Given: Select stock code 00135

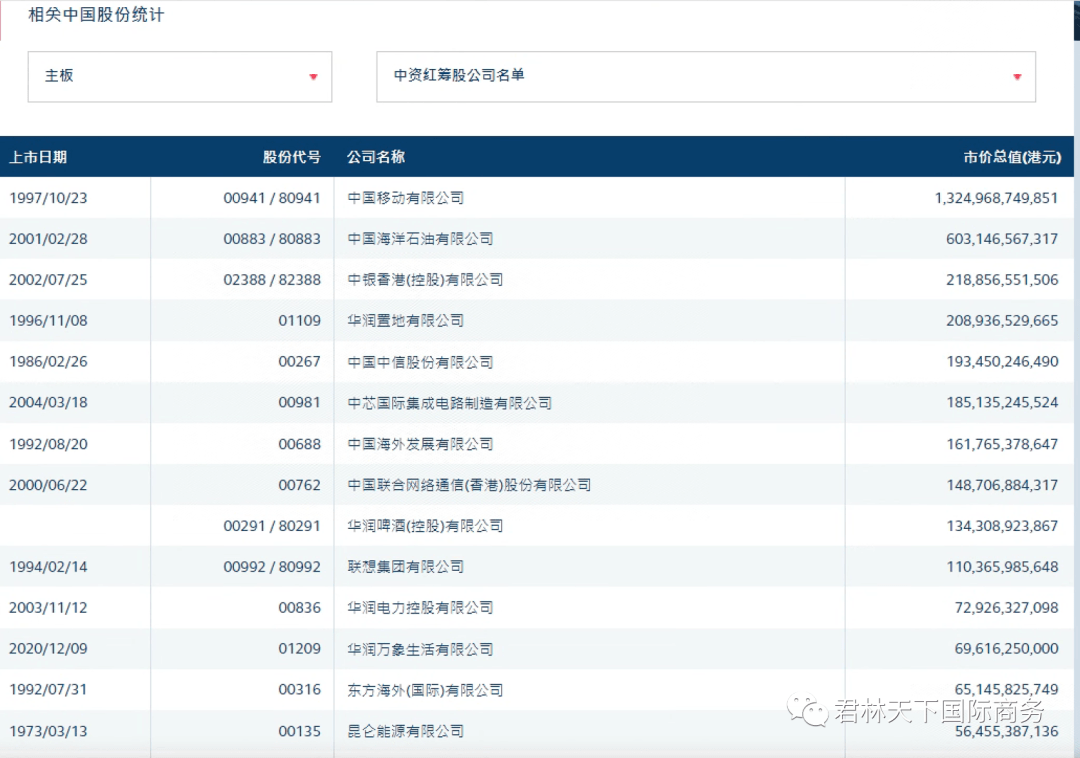Looking at the screenshot, I should pyautogui.click(x=300, y=731).
